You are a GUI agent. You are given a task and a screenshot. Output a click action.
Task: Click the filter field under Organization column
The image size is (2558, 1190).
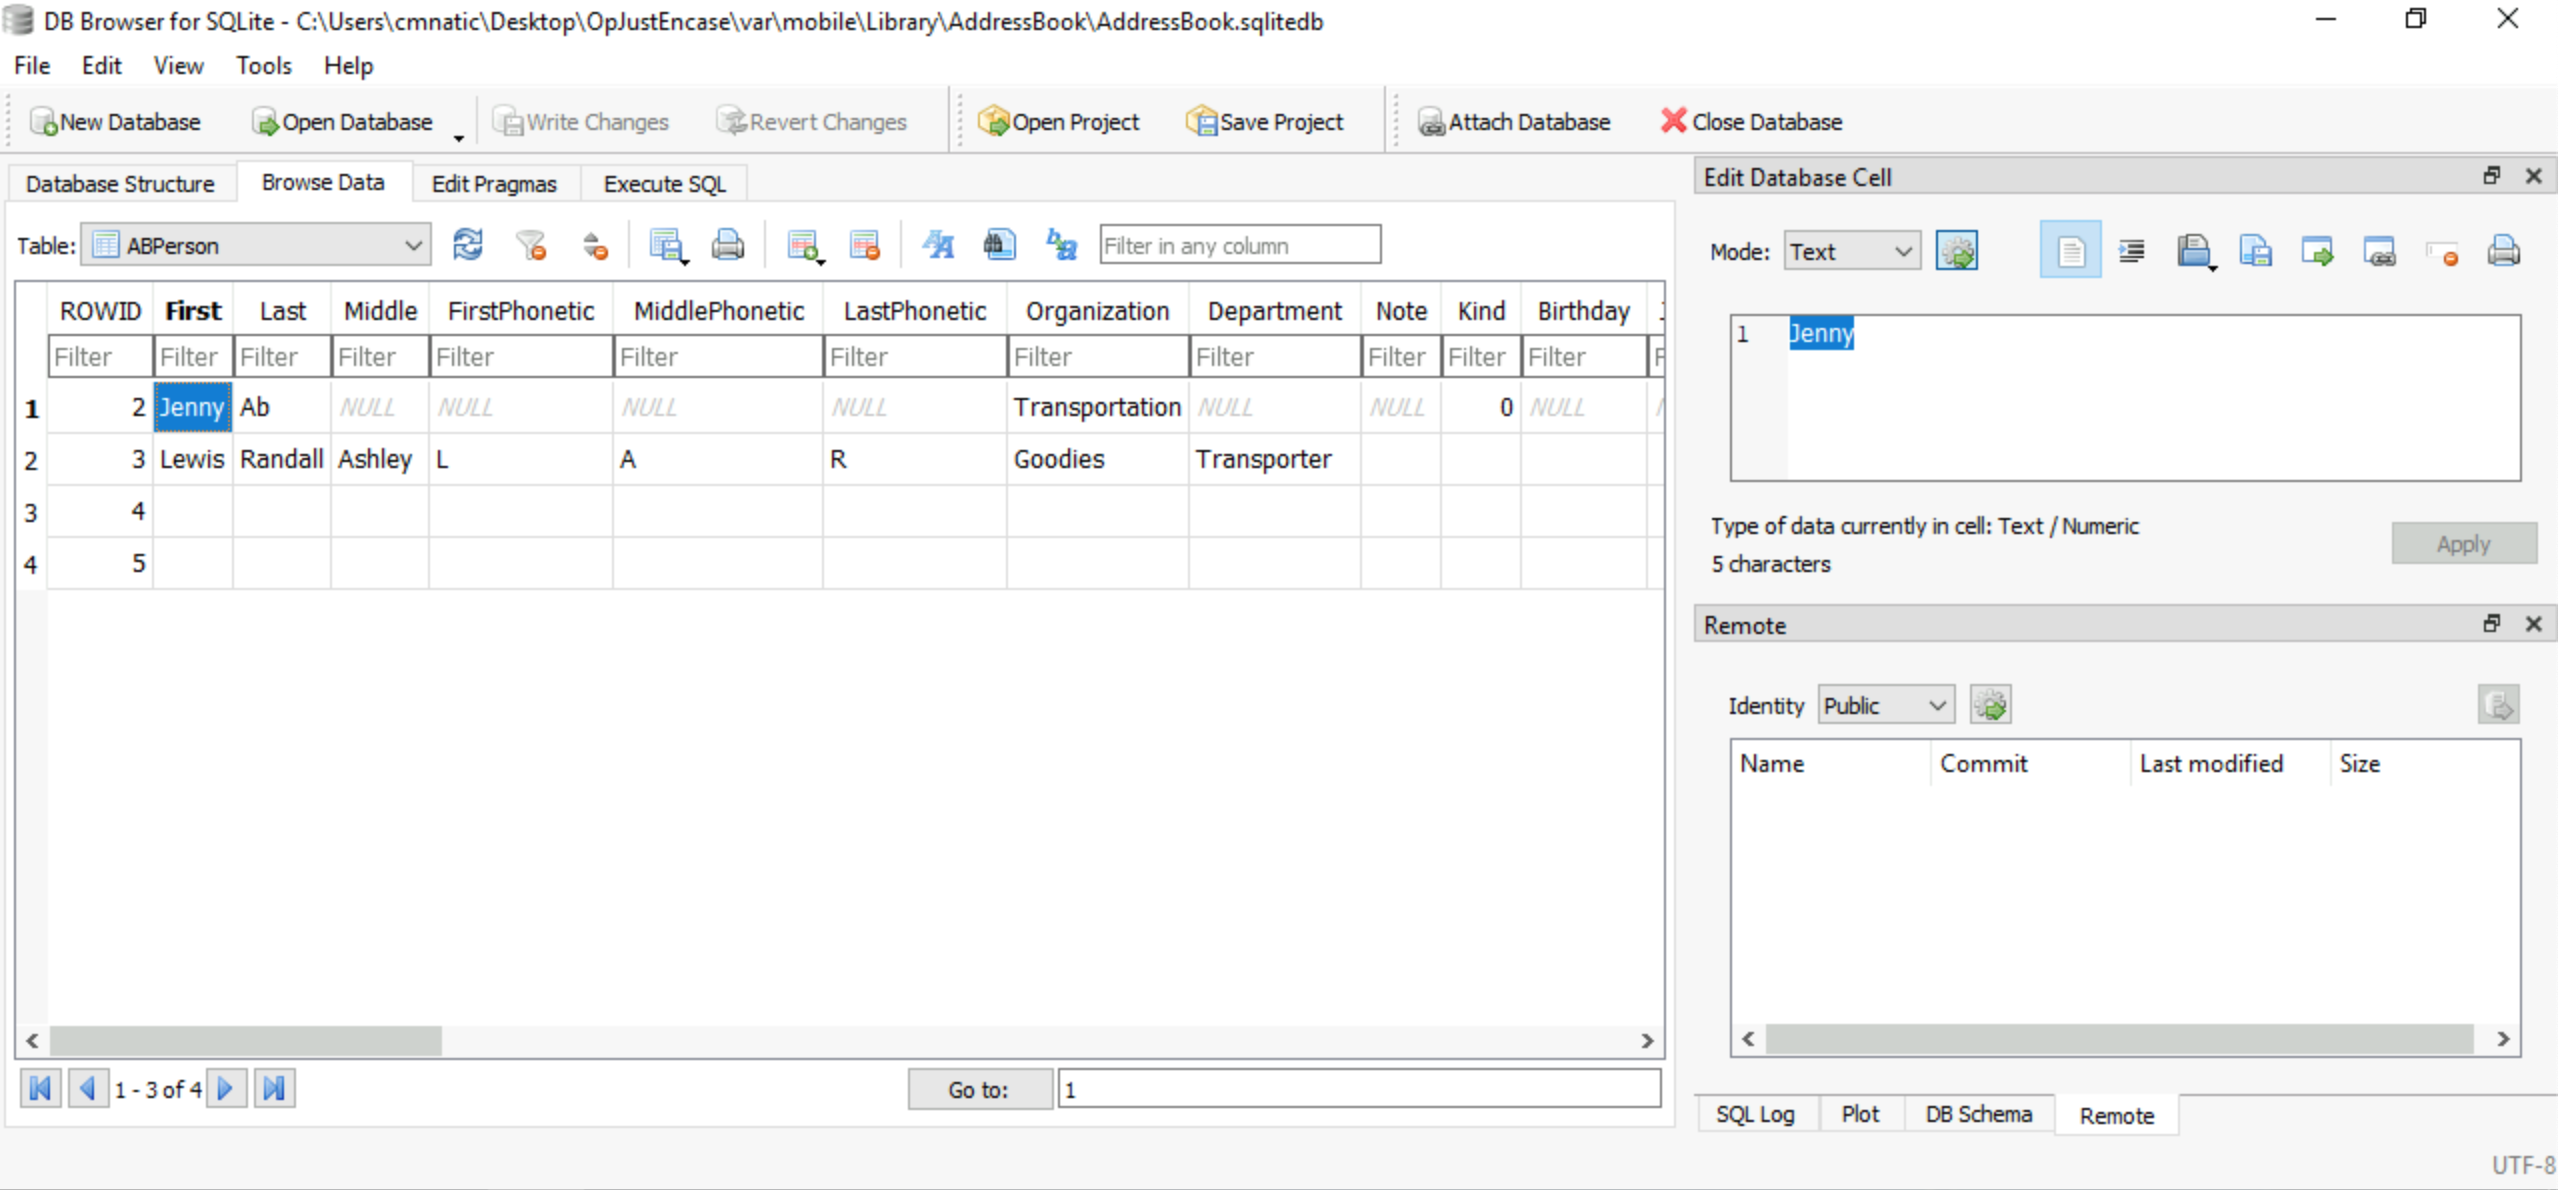[1098, 357]
